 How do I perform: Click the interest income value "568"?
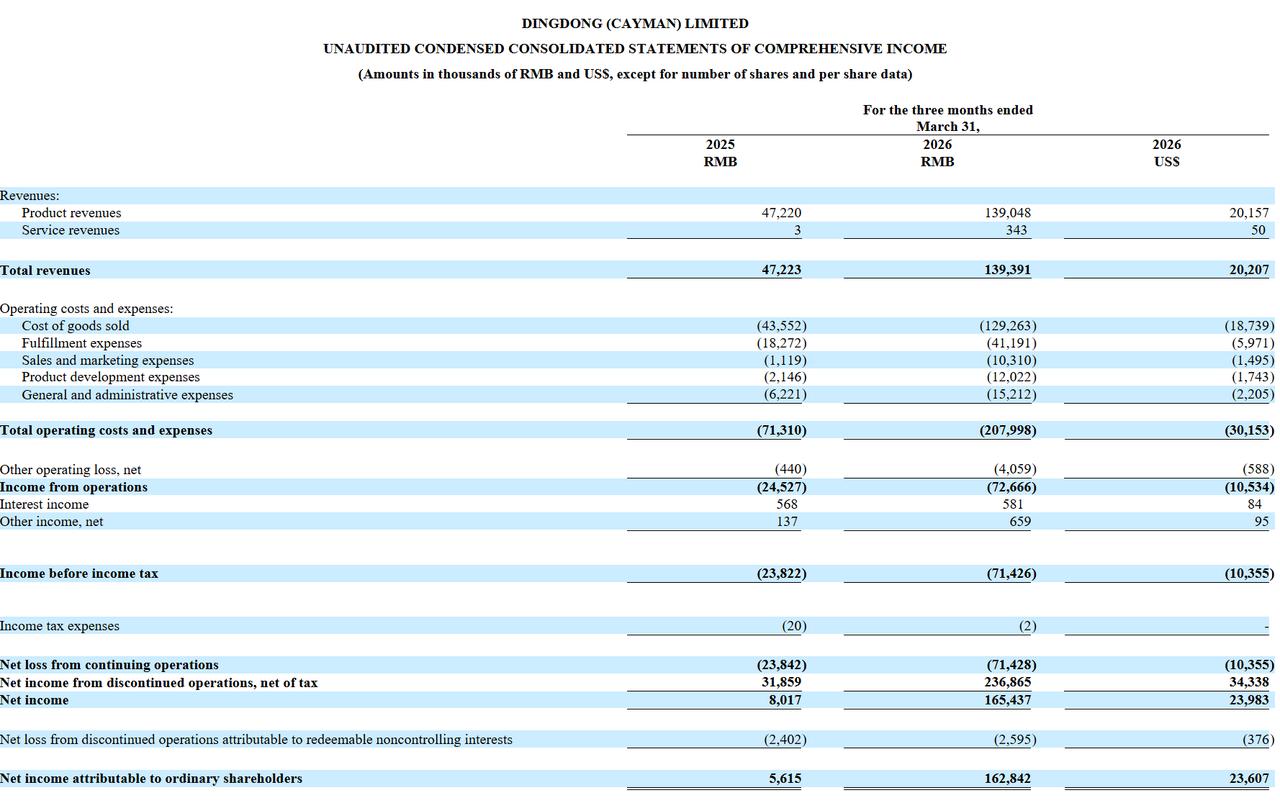point(786,504)
